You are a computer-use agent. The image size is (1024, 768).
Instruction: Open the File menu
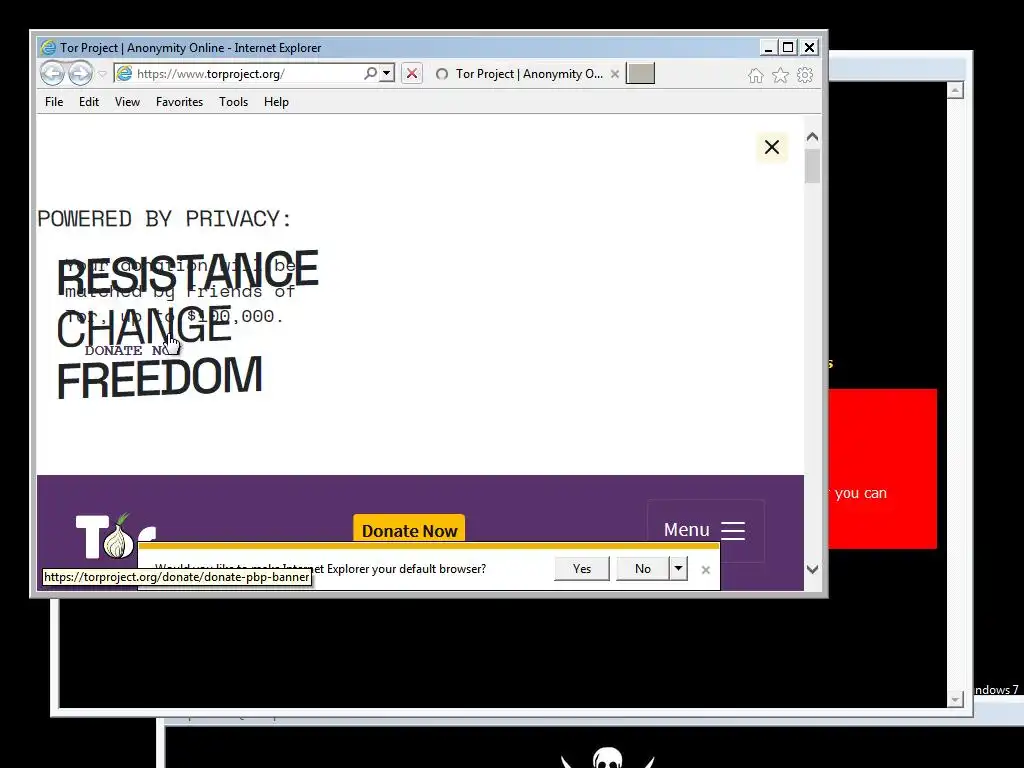(54, 102)
